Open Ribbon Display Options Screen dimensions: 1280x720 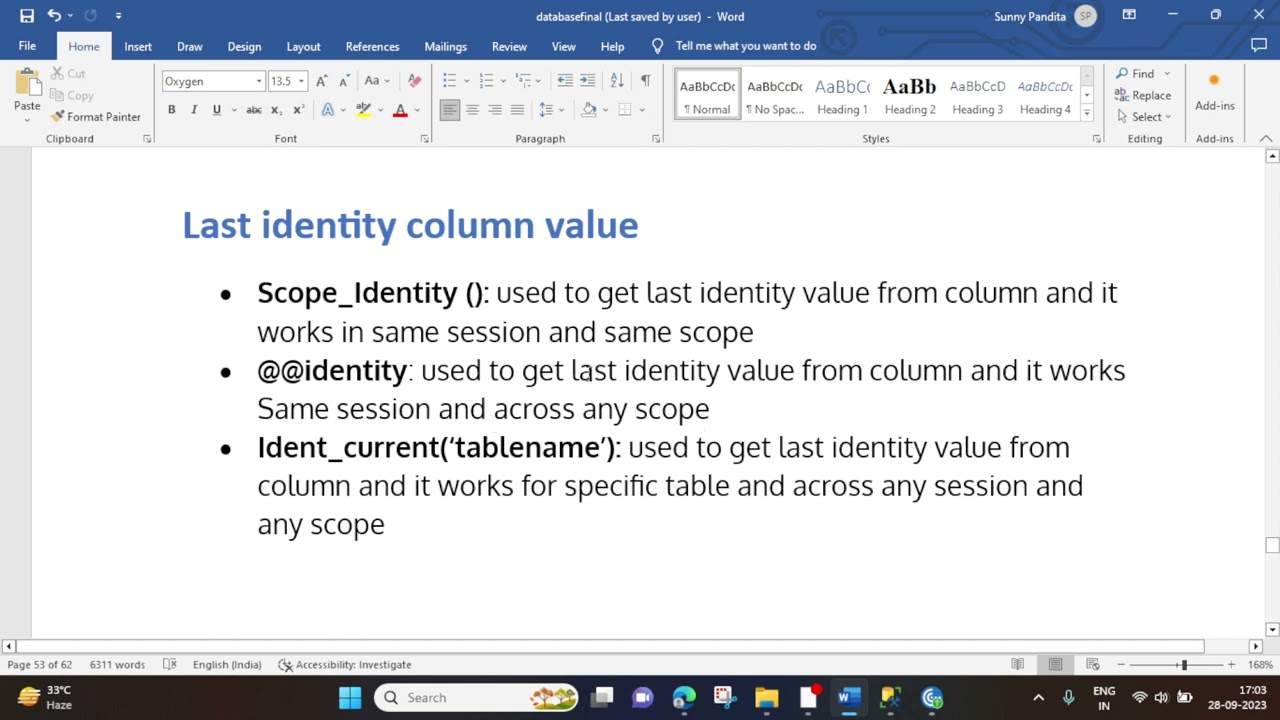click(x=1129, y=16)
